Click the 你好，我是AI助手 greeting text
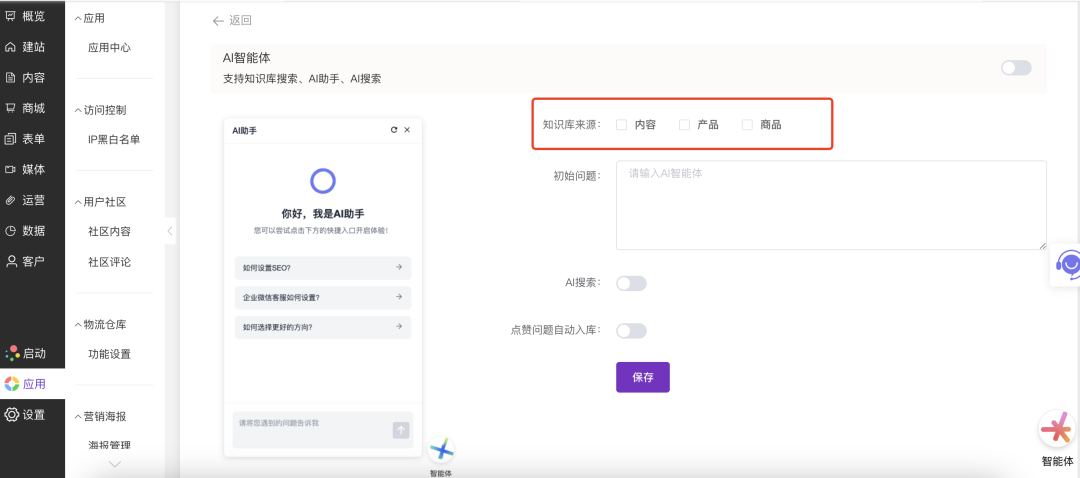 coord(323,214)
